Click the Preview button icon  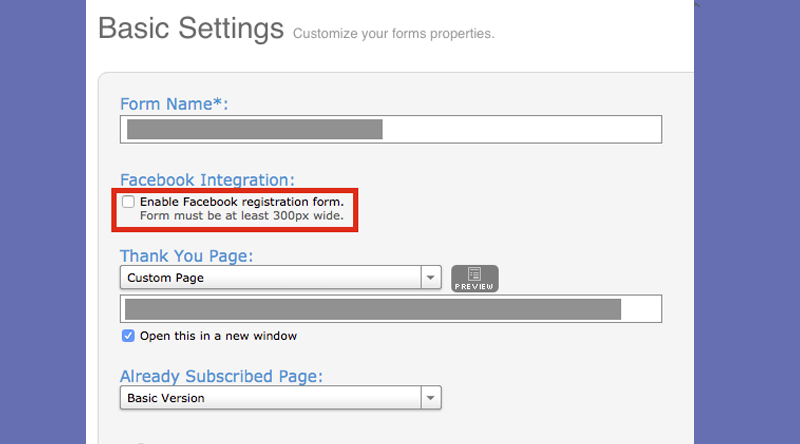pyautogui.click(x=474, y=279)
